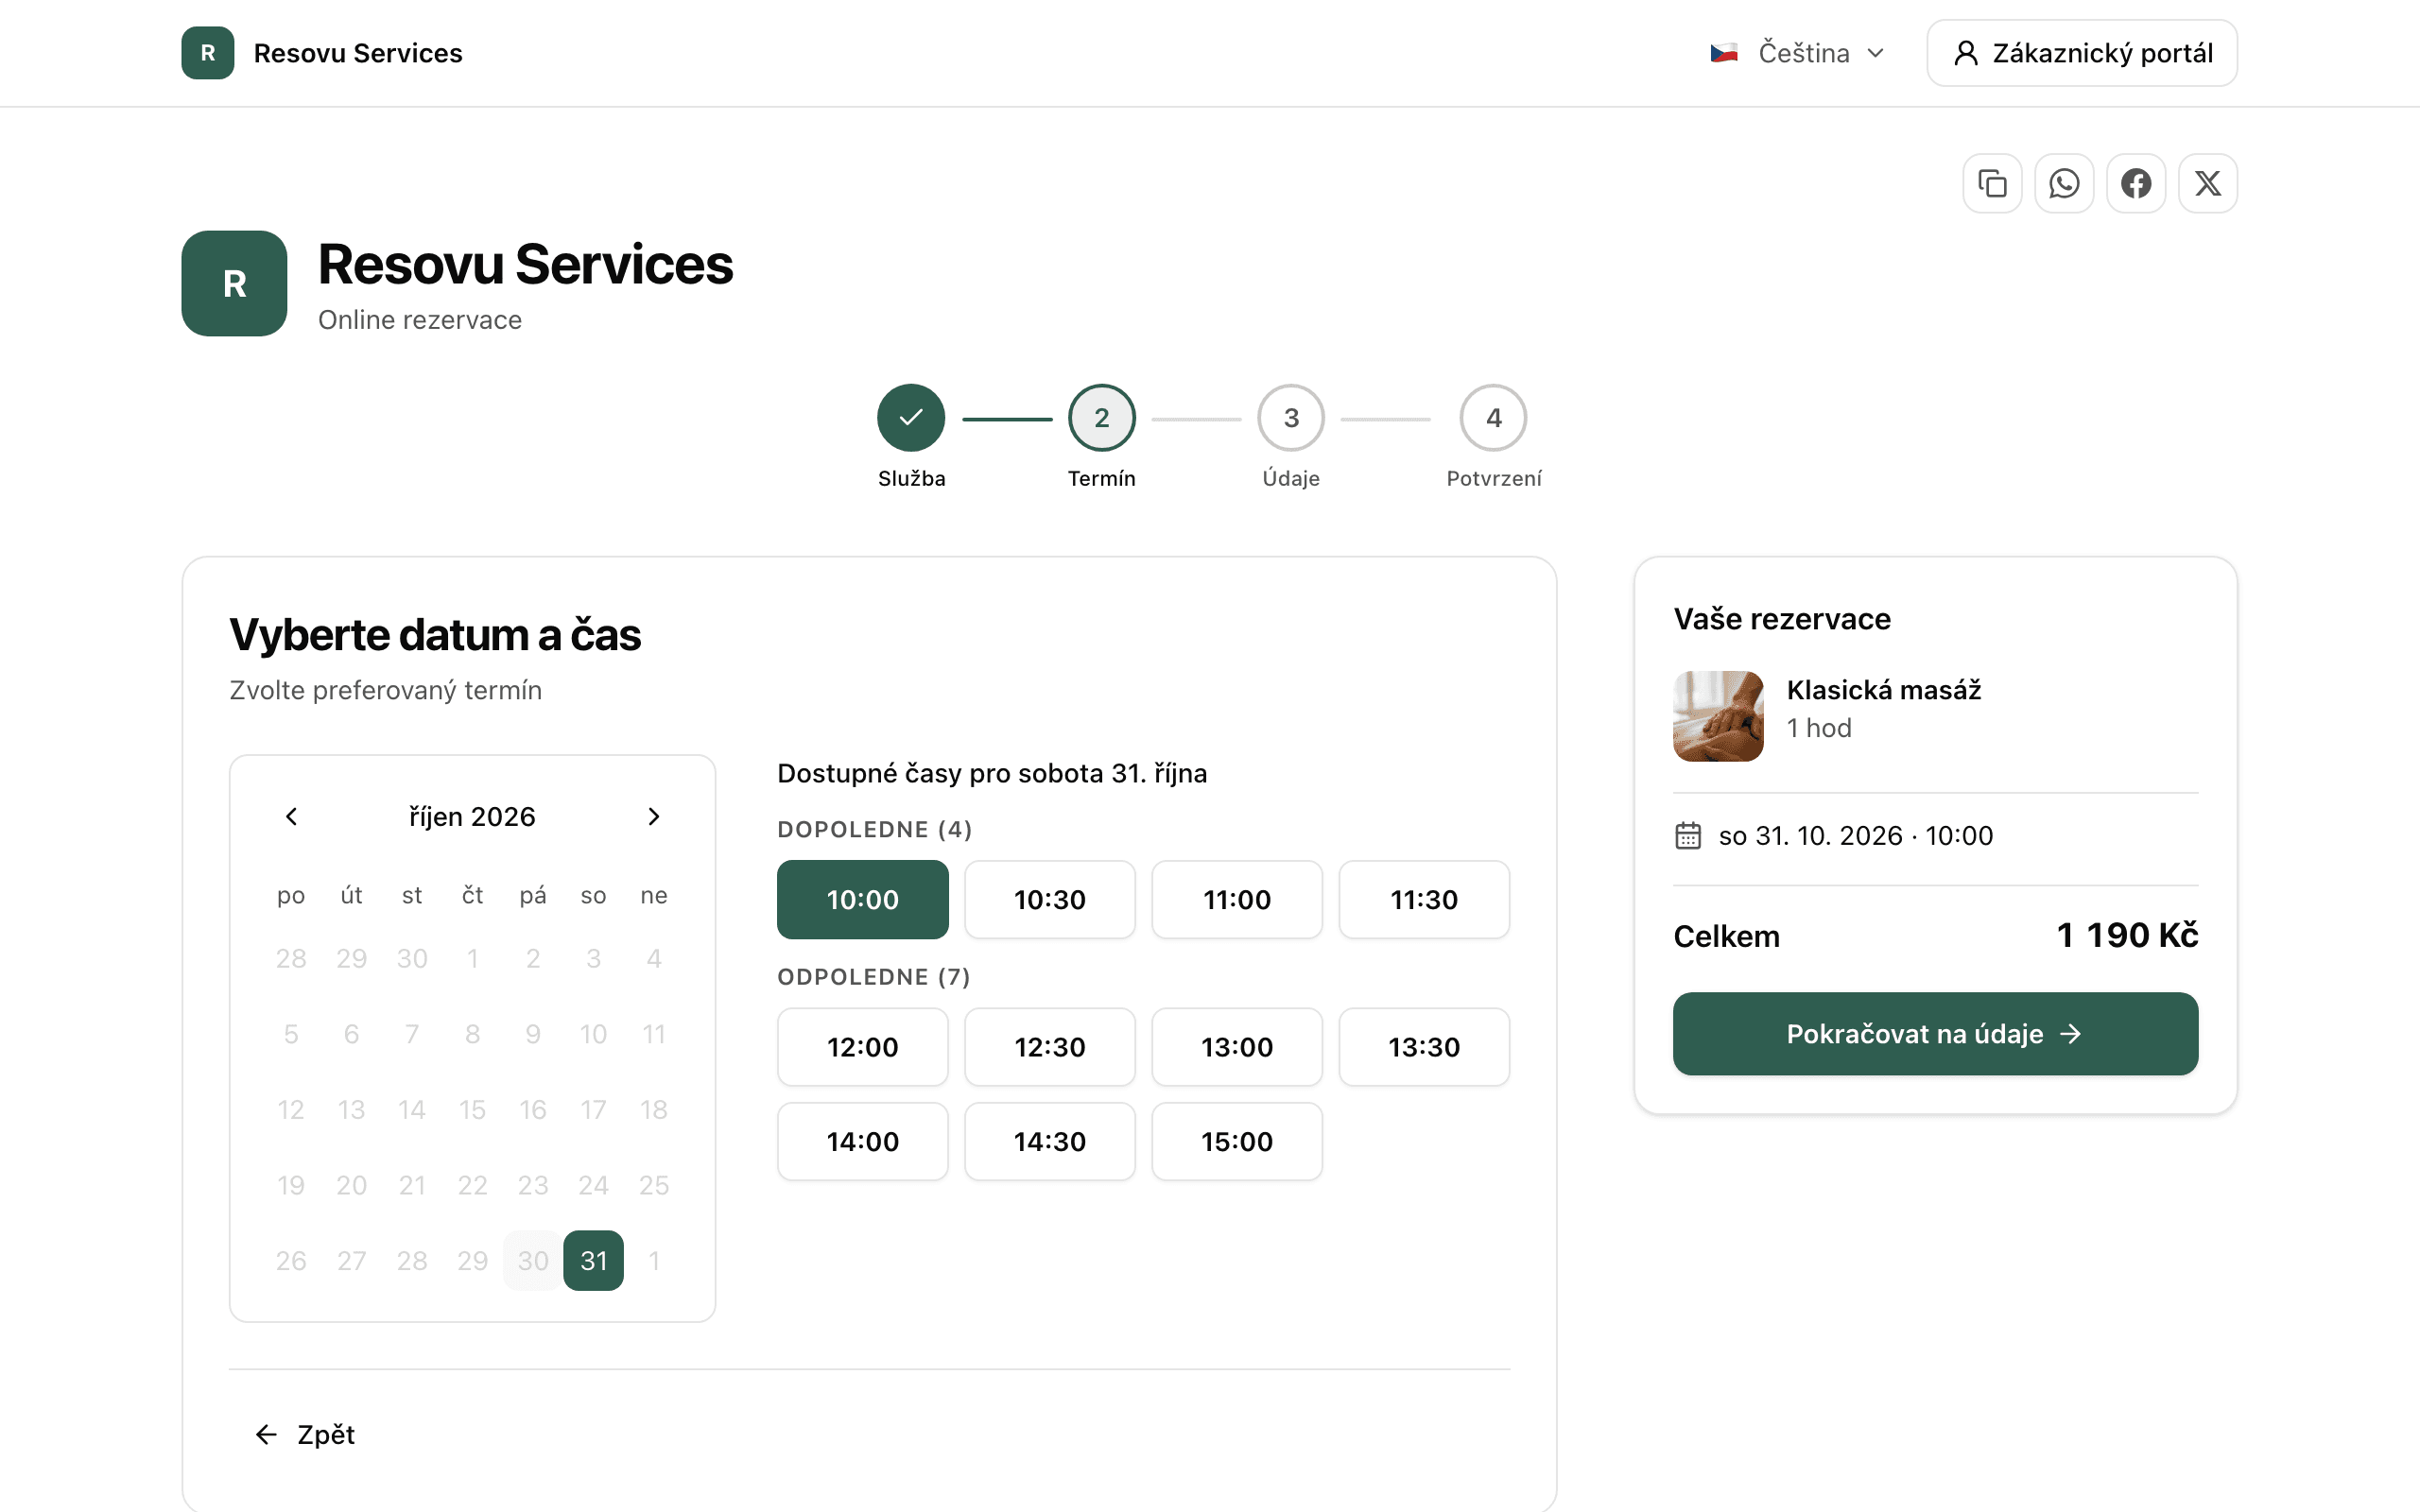Click the total price '1 190 Kč'
This screenshot has width=2420, height=1512.
click(2127, 936)
